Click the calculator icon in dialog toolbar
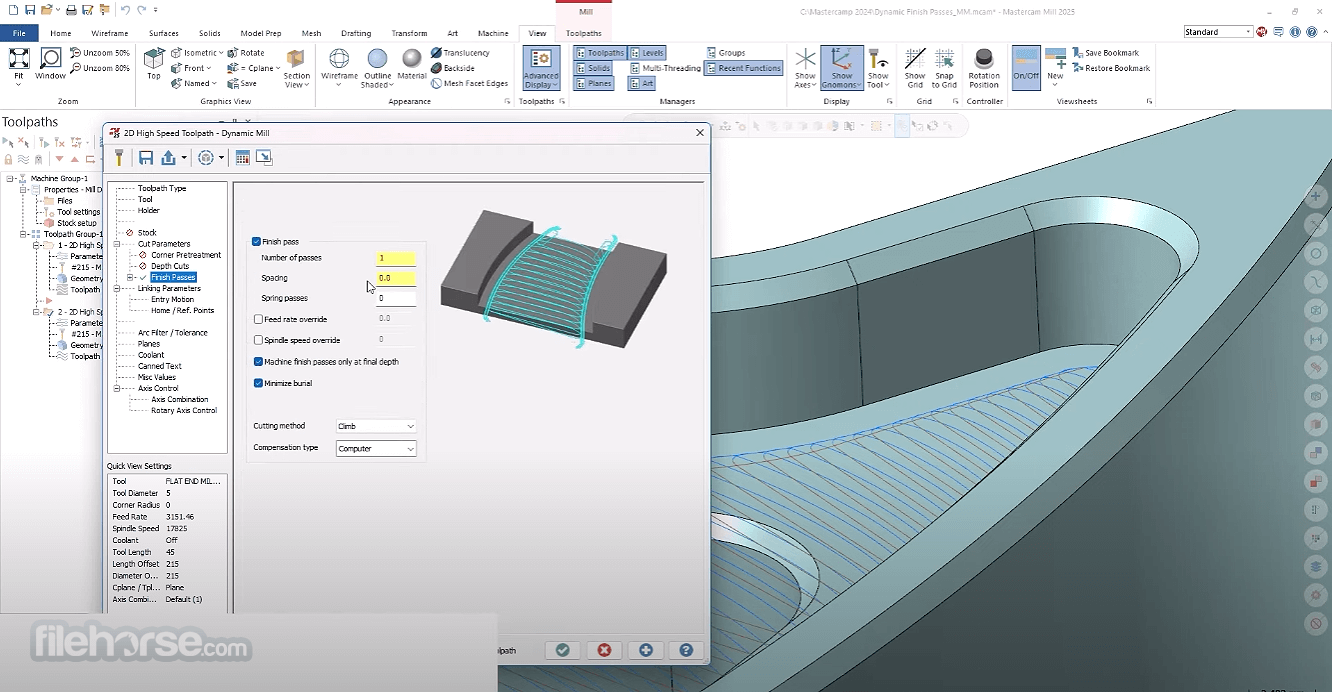Viewport: 1332px width, 692px height. coord(242,158)
